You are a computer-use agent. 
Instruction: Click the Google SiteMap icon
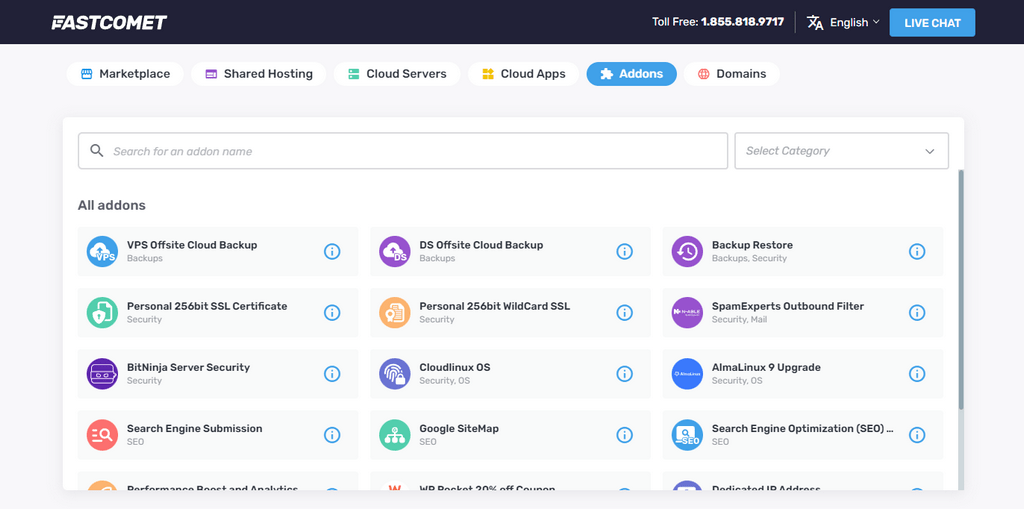395,435
